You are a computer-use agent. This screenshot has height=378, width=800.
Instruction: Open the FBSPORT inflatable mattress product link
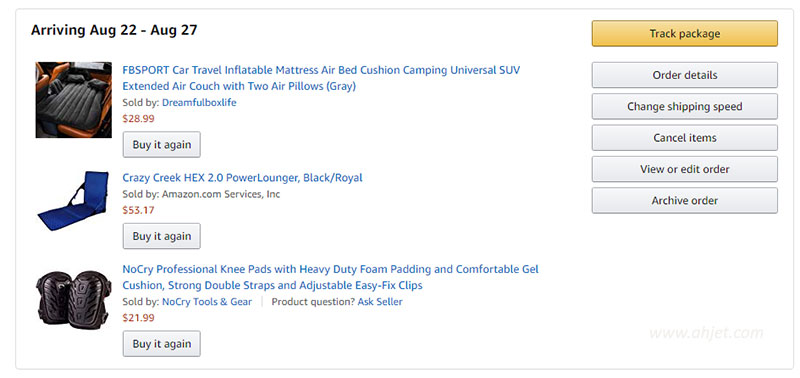pos(321,78)
